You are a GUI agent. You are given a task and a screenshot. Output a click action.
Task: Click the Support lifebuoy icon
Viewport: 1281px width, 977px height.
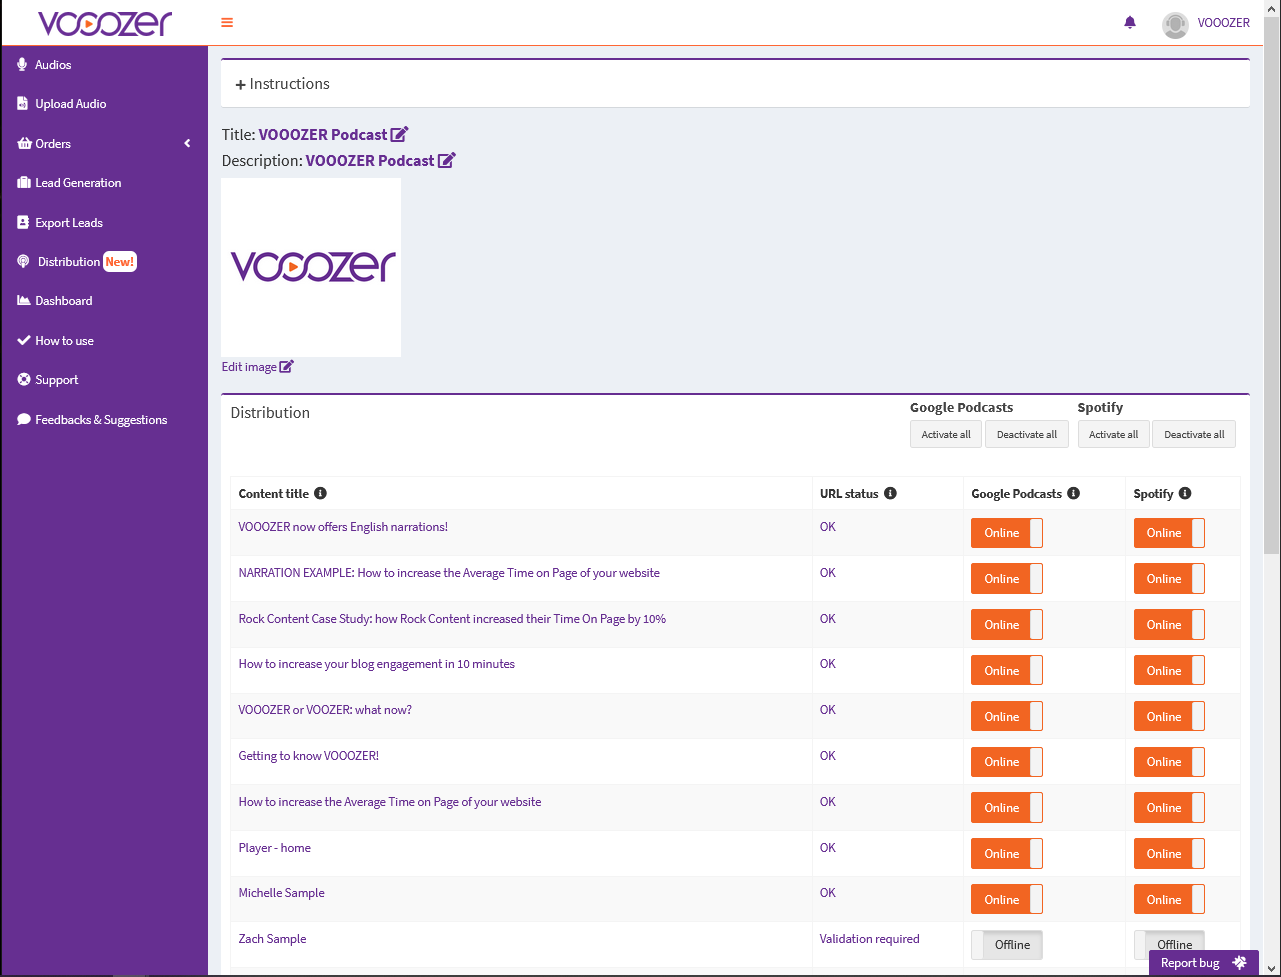coord(24,380)
